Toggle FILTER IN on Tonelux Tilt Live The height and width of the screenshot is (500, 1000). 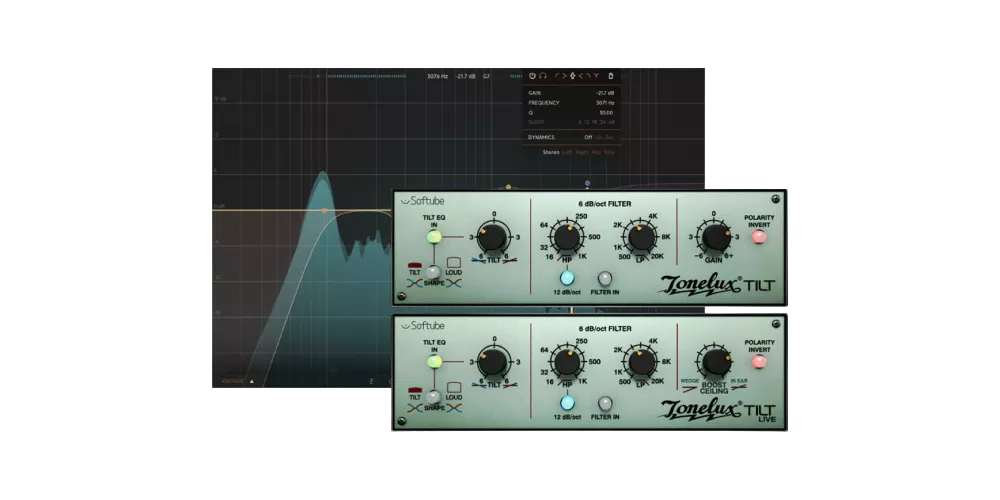click(x=605, y=402)
